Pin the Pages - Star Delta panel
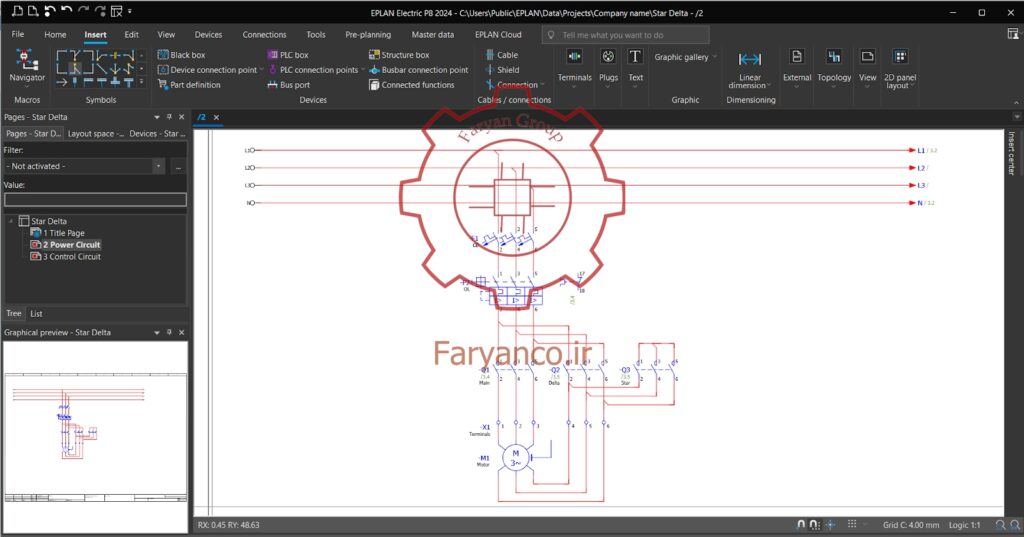 [169, 117]
